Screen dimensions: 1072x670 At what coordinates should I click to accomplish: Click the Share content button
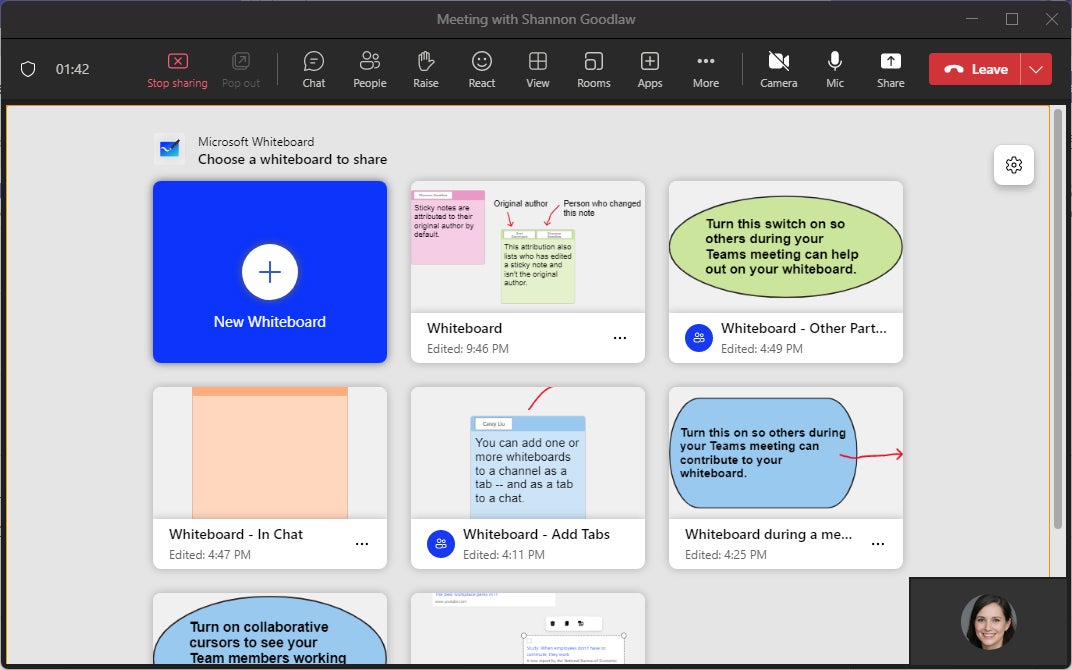[x=891, y=70]
